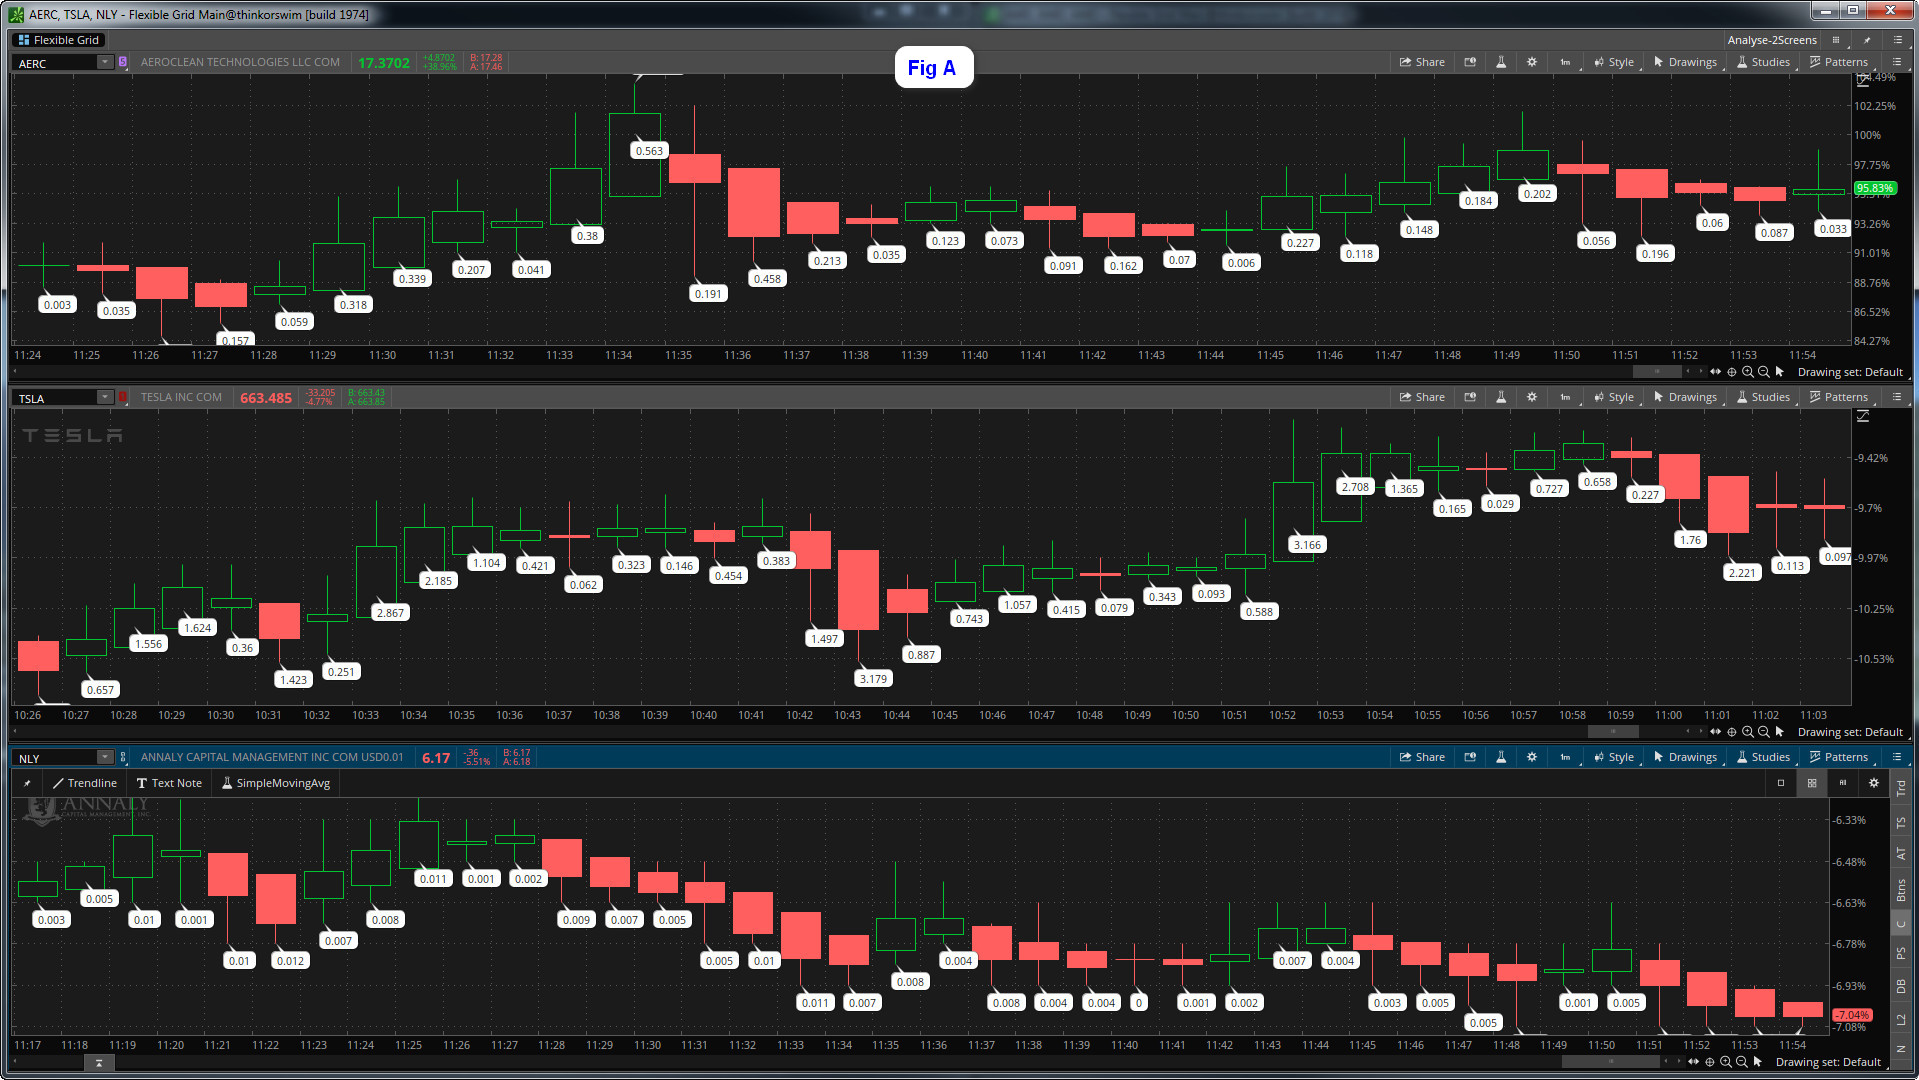Click the expand arrows icon under NLY chart
This screenshot has height=1080, width=1919.
(1693, 1062)
